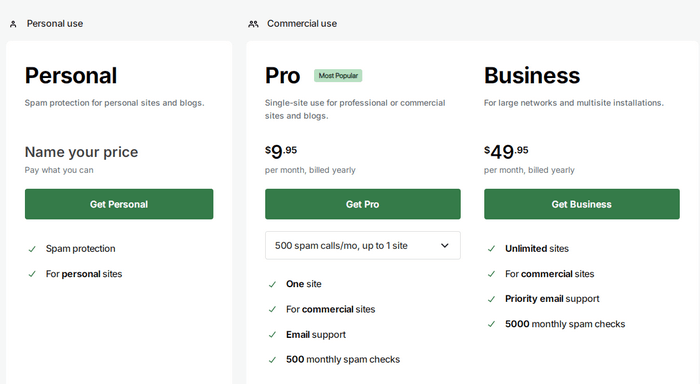The width and height of the screenshot is (700, 384).
Task: Click the checkmark beside Email support
Action: (x=272, y=335)
